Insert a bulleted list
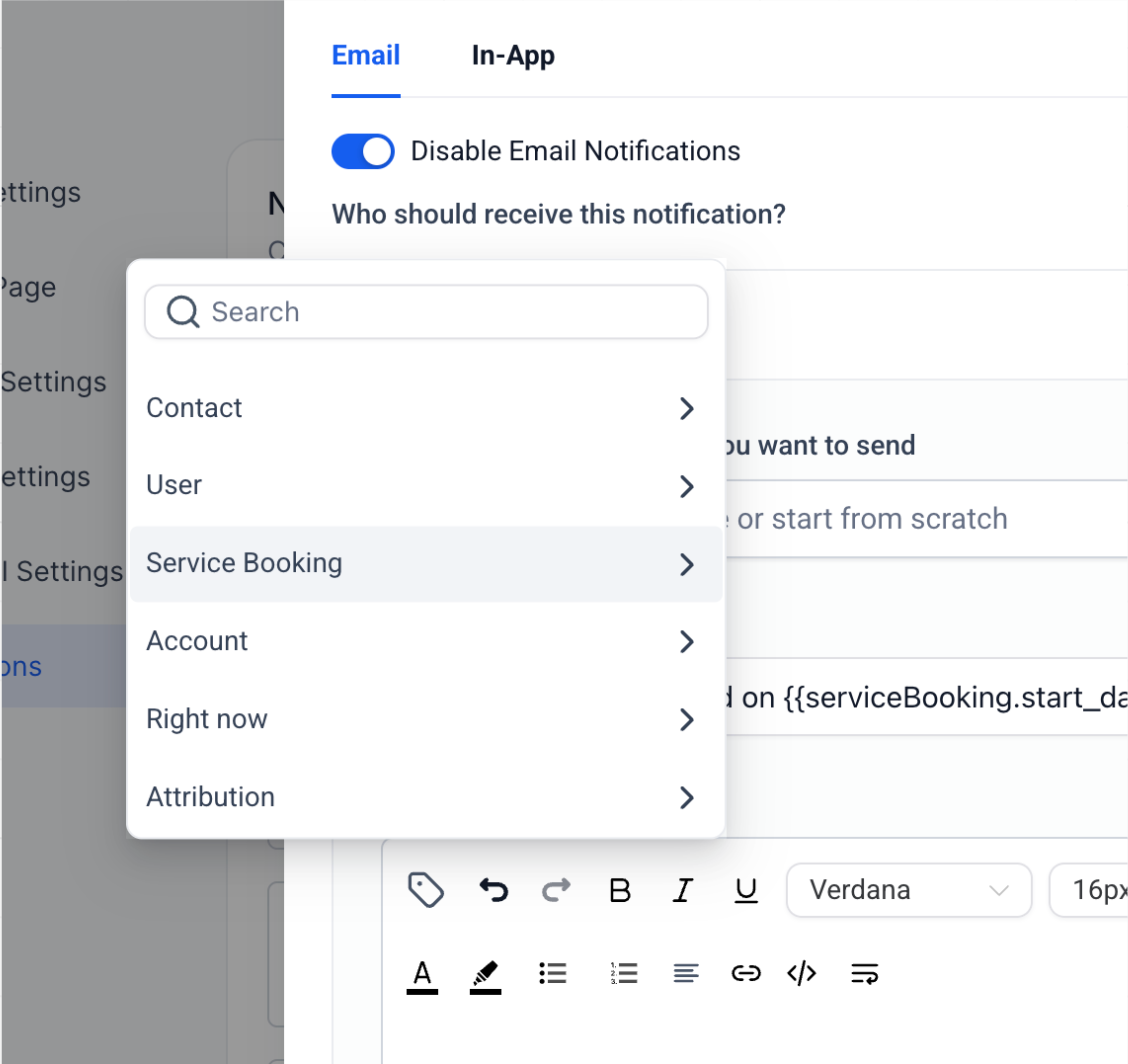 pos(552,973)
